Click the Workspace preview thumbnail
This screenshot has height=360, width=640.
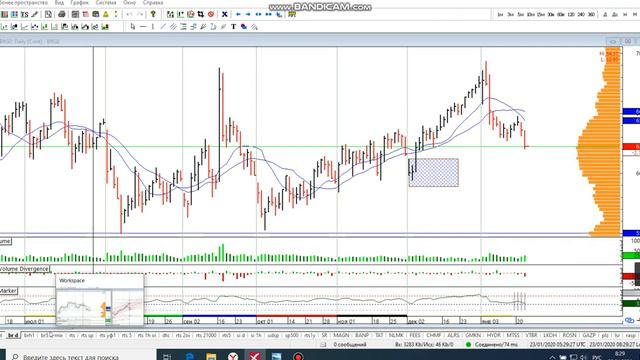[100, 300]
